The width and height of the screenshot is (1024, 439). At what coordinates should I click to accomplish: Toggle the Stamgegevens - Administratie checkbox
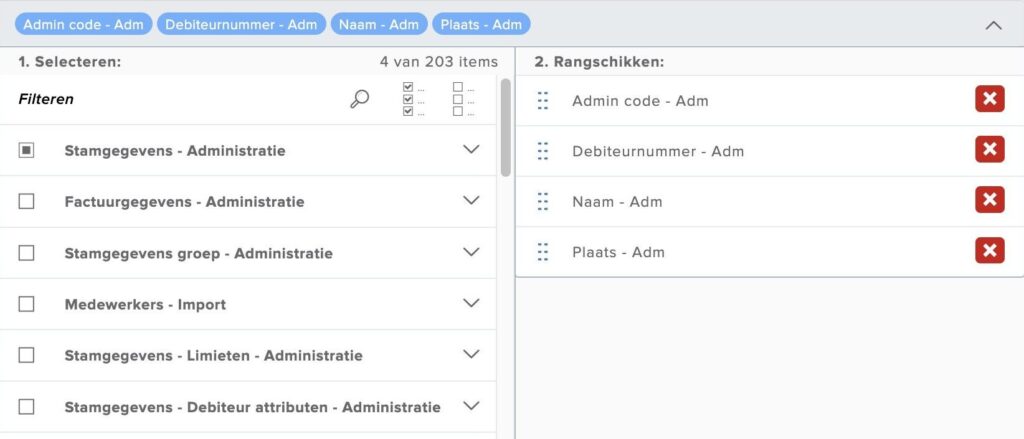point(27,150)
